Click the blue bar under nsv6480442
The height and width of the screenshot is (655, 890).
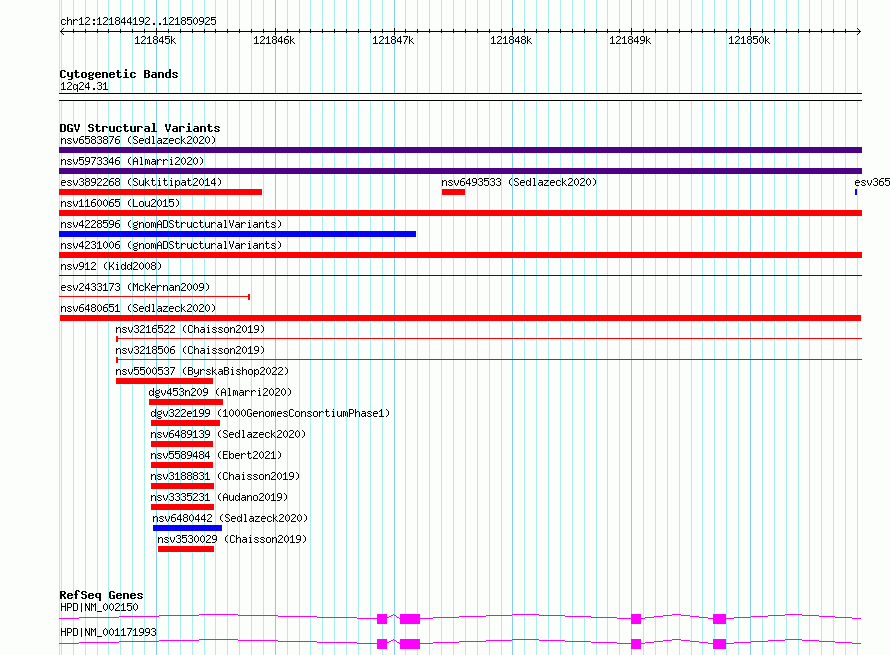click(x=188, y=528)
